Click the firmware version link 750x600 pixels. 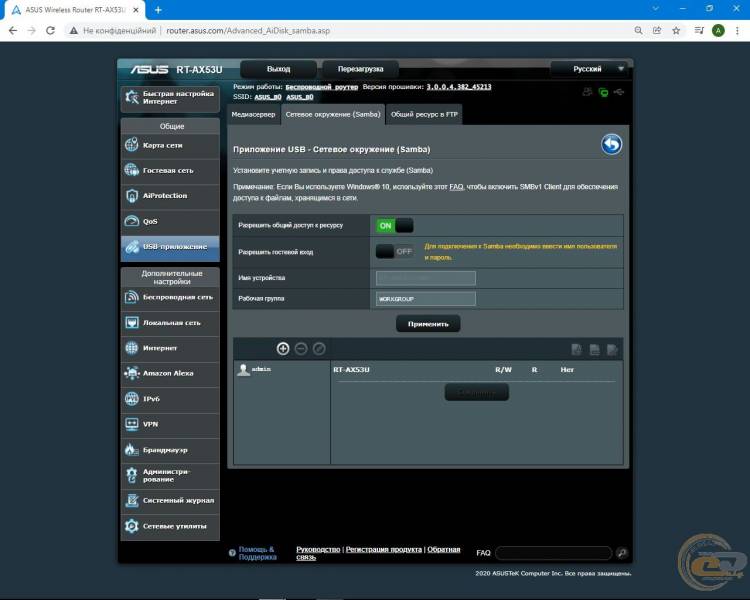click(x=459, y=87)
